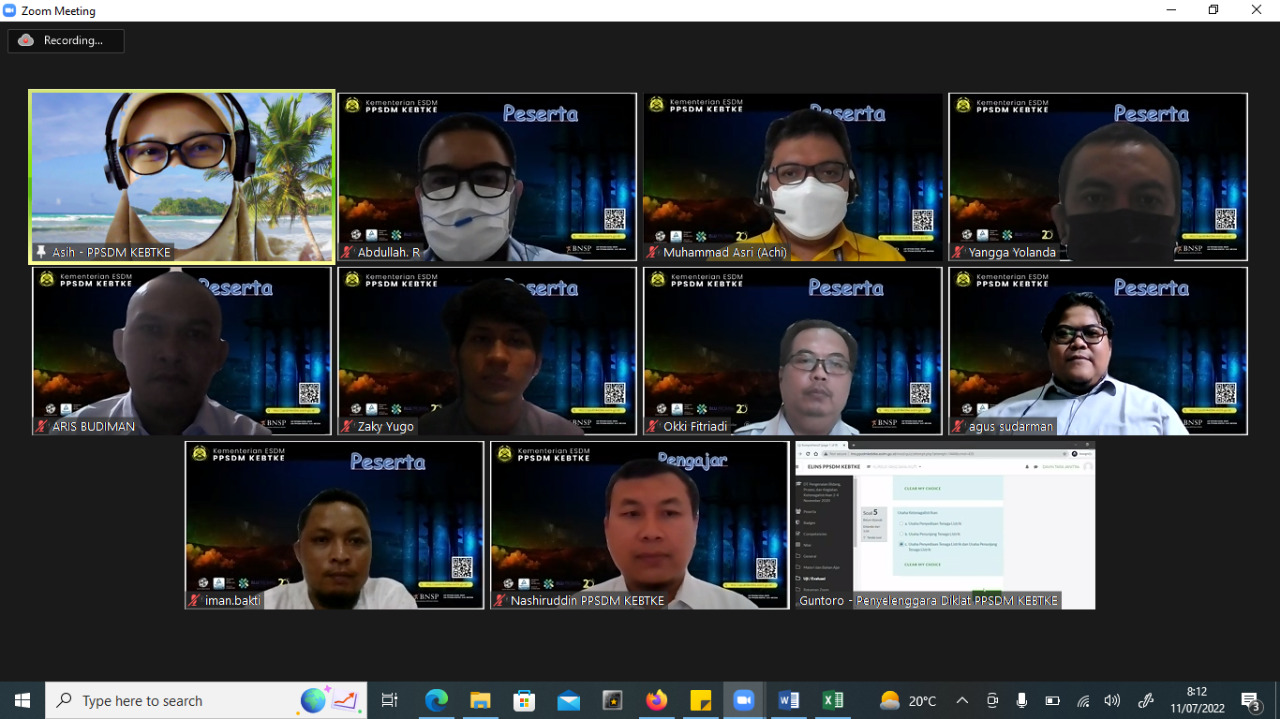1280x719 pixels.
Task: Select Guntoro's shared browser screen tile
Action: point(945,525)
